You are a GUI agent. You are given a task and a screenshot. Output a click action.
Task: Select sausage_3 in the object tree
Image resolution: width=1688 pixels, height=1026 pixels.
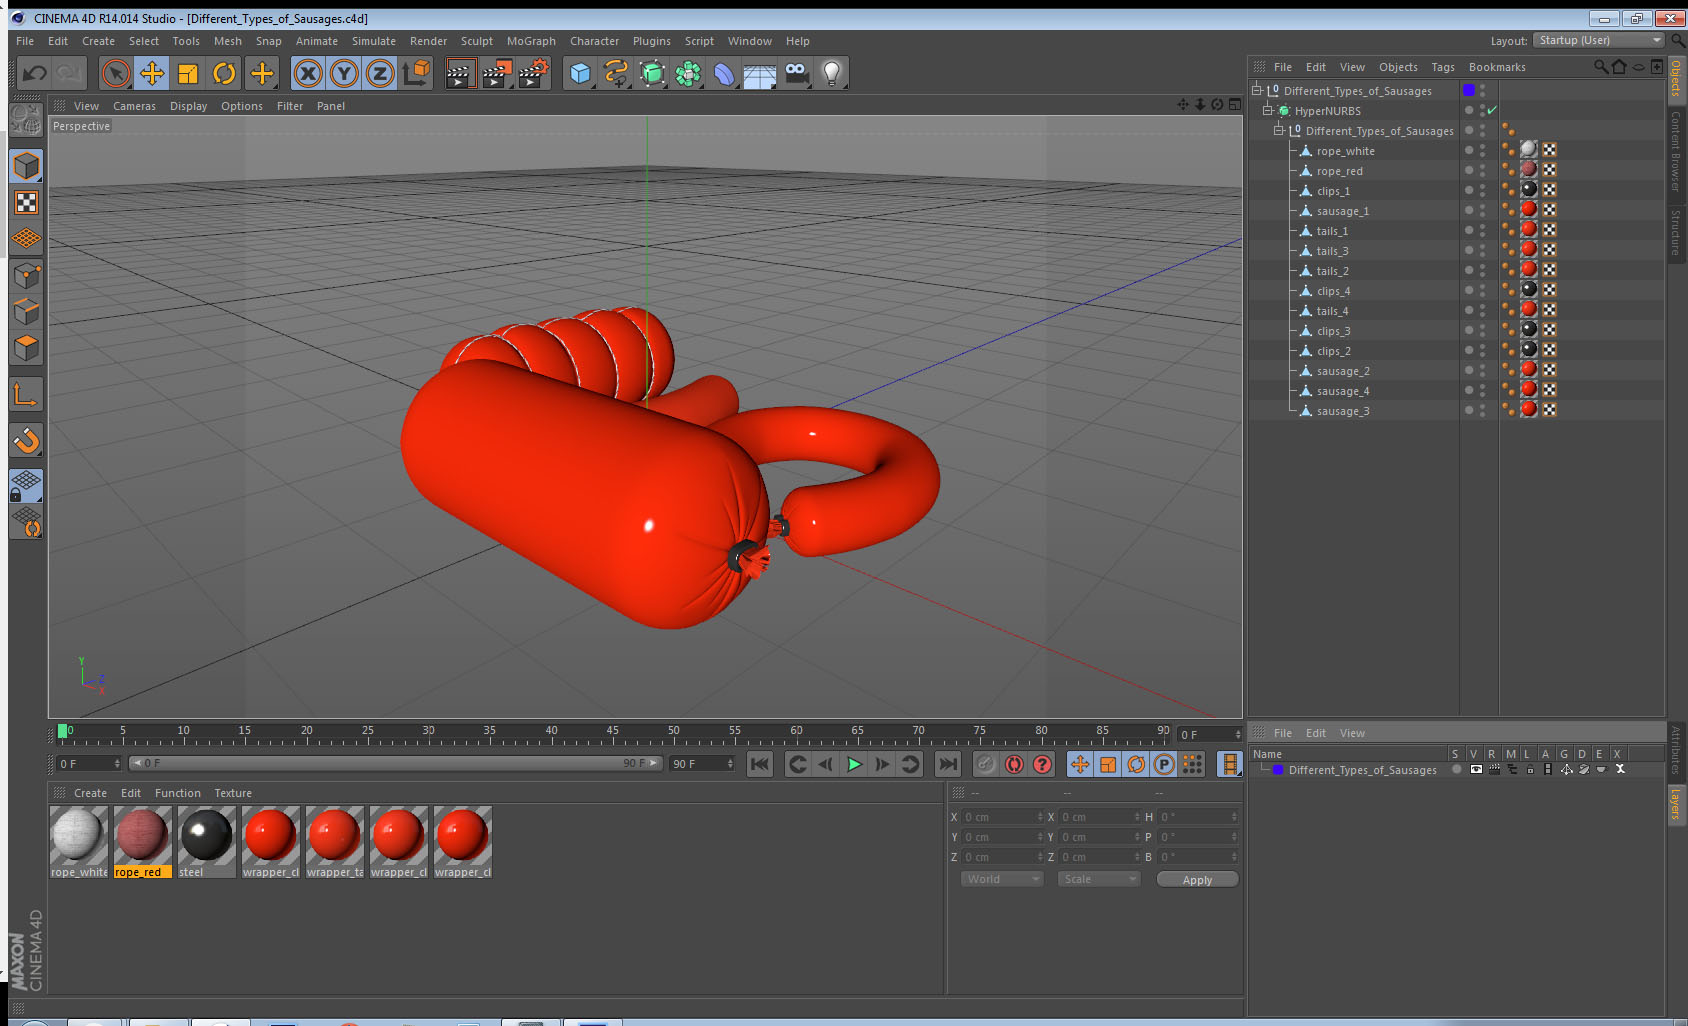tap(1342, 411)
